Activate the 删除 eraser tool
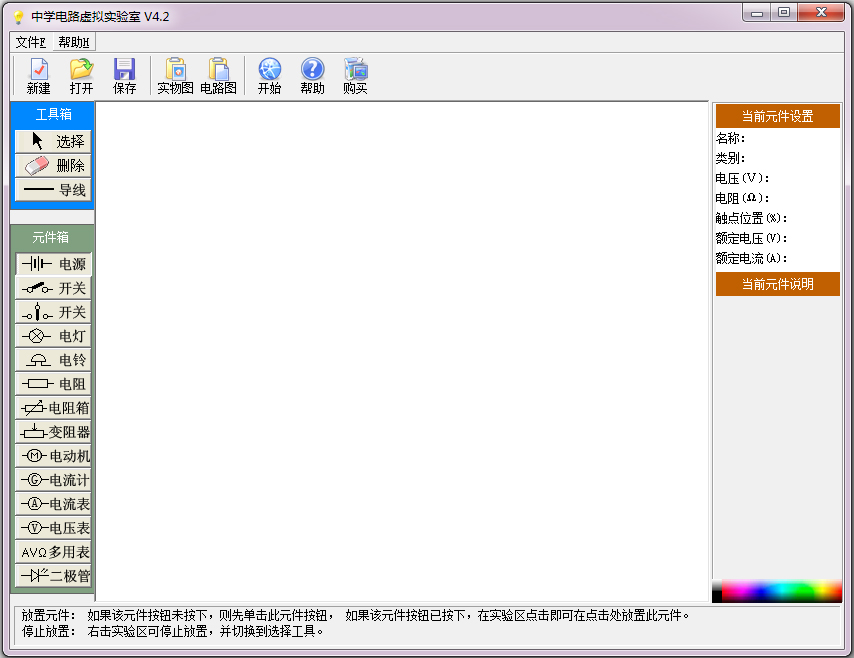 [53, 166]
